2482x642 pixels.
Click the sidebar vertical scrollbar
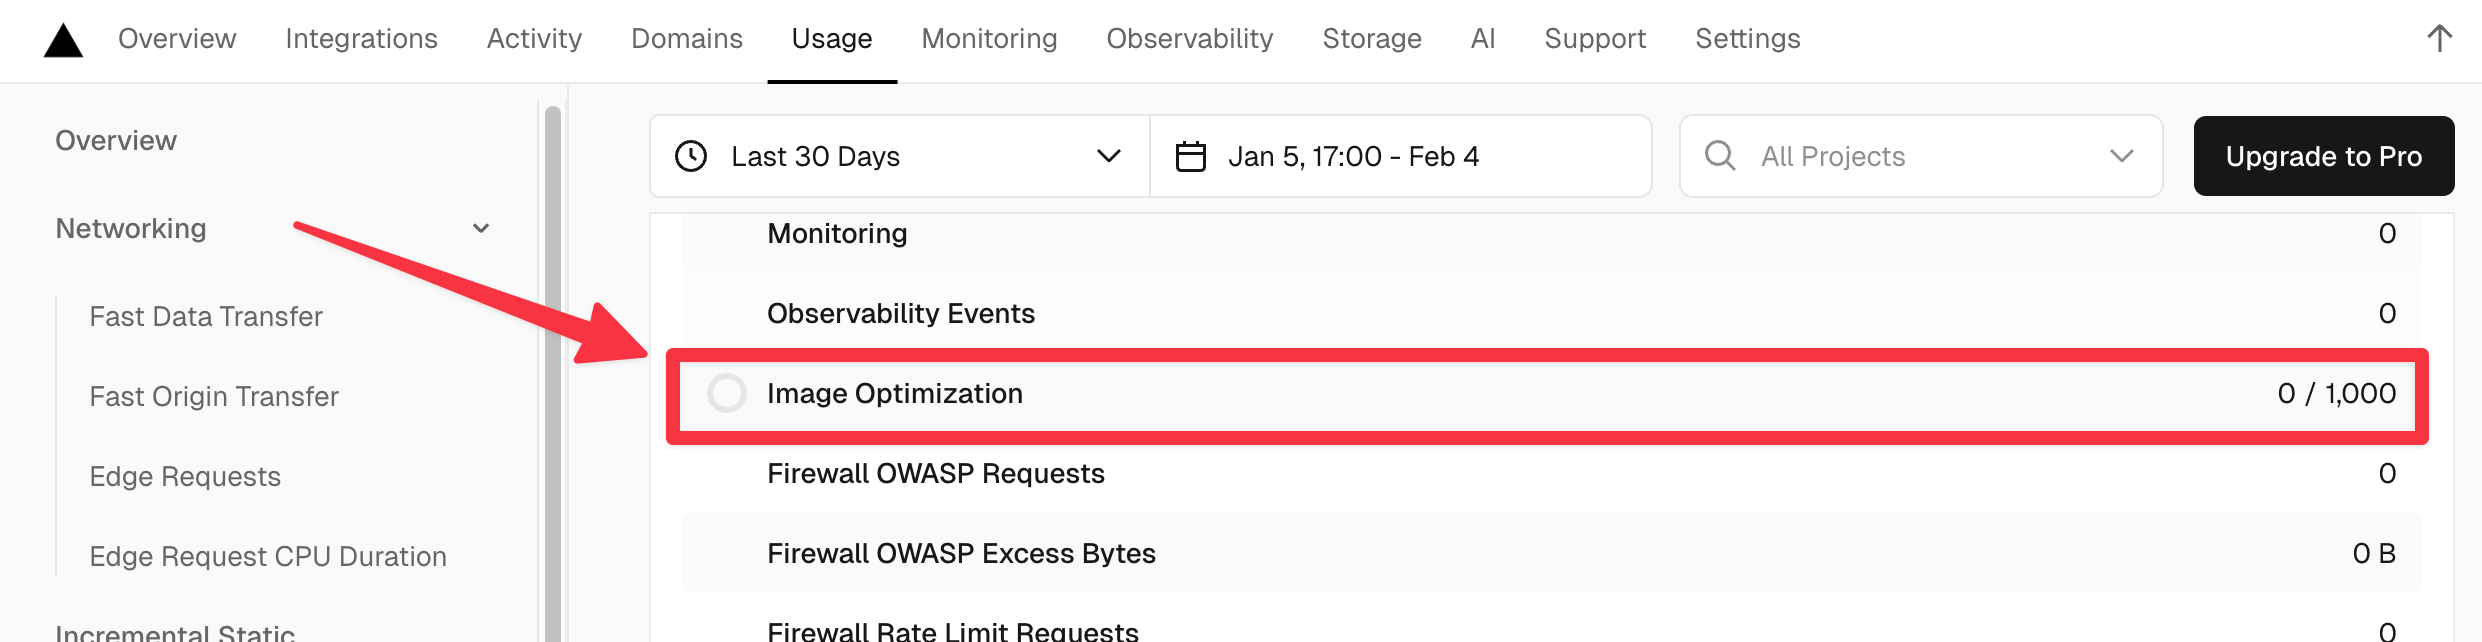point(552,370)
